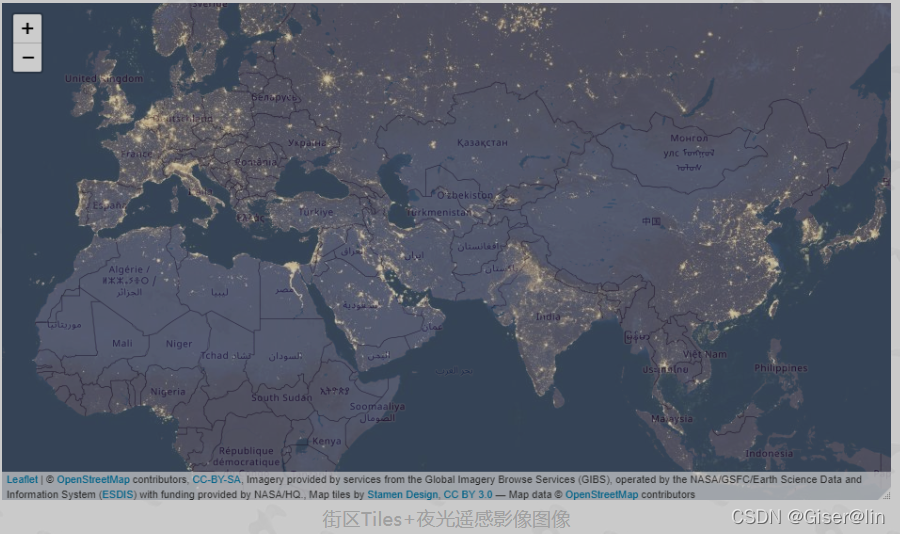Click the India country label

(x=548, y=317)
